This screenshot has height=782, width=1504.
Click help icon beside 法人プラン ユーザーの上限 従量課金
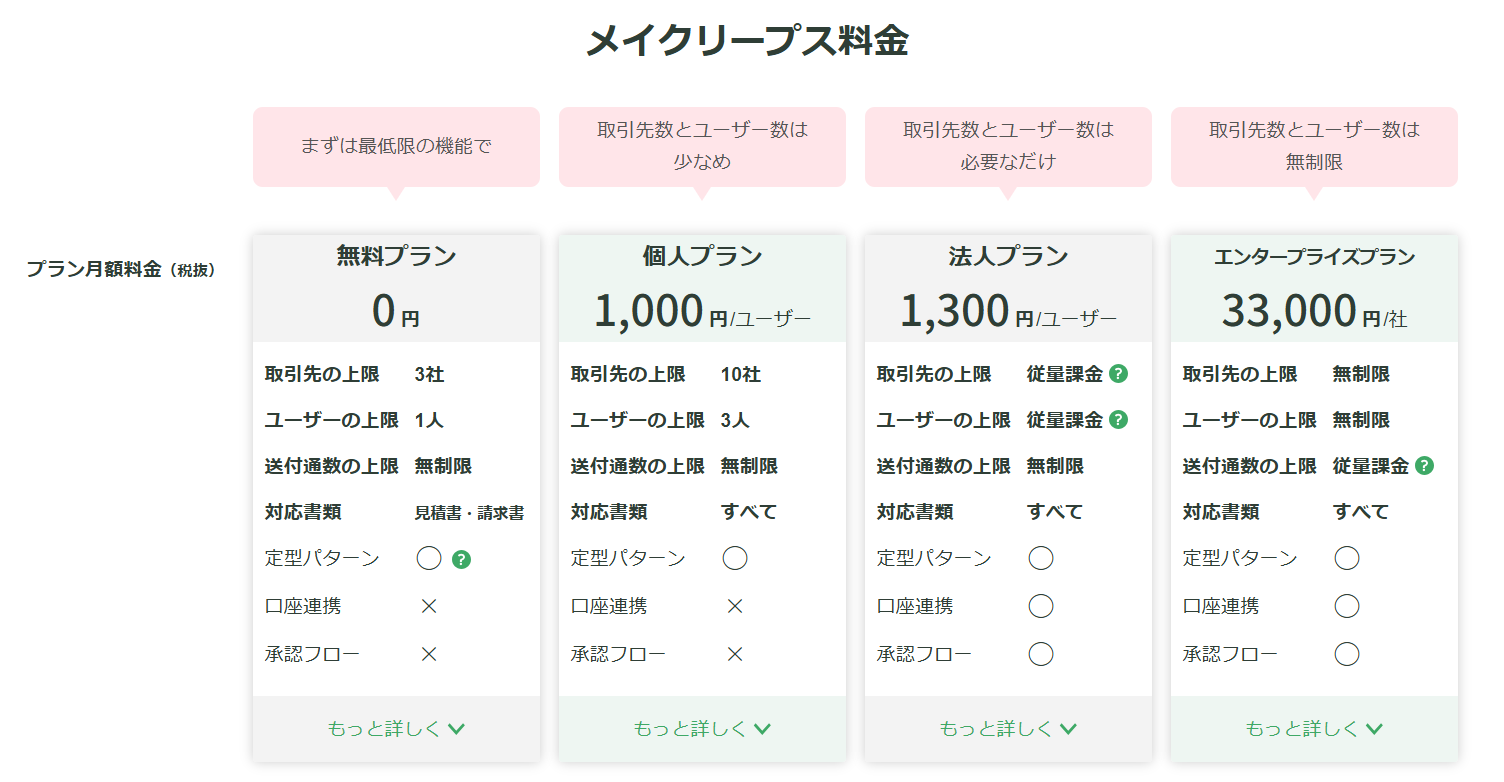tap(1119, 420)
